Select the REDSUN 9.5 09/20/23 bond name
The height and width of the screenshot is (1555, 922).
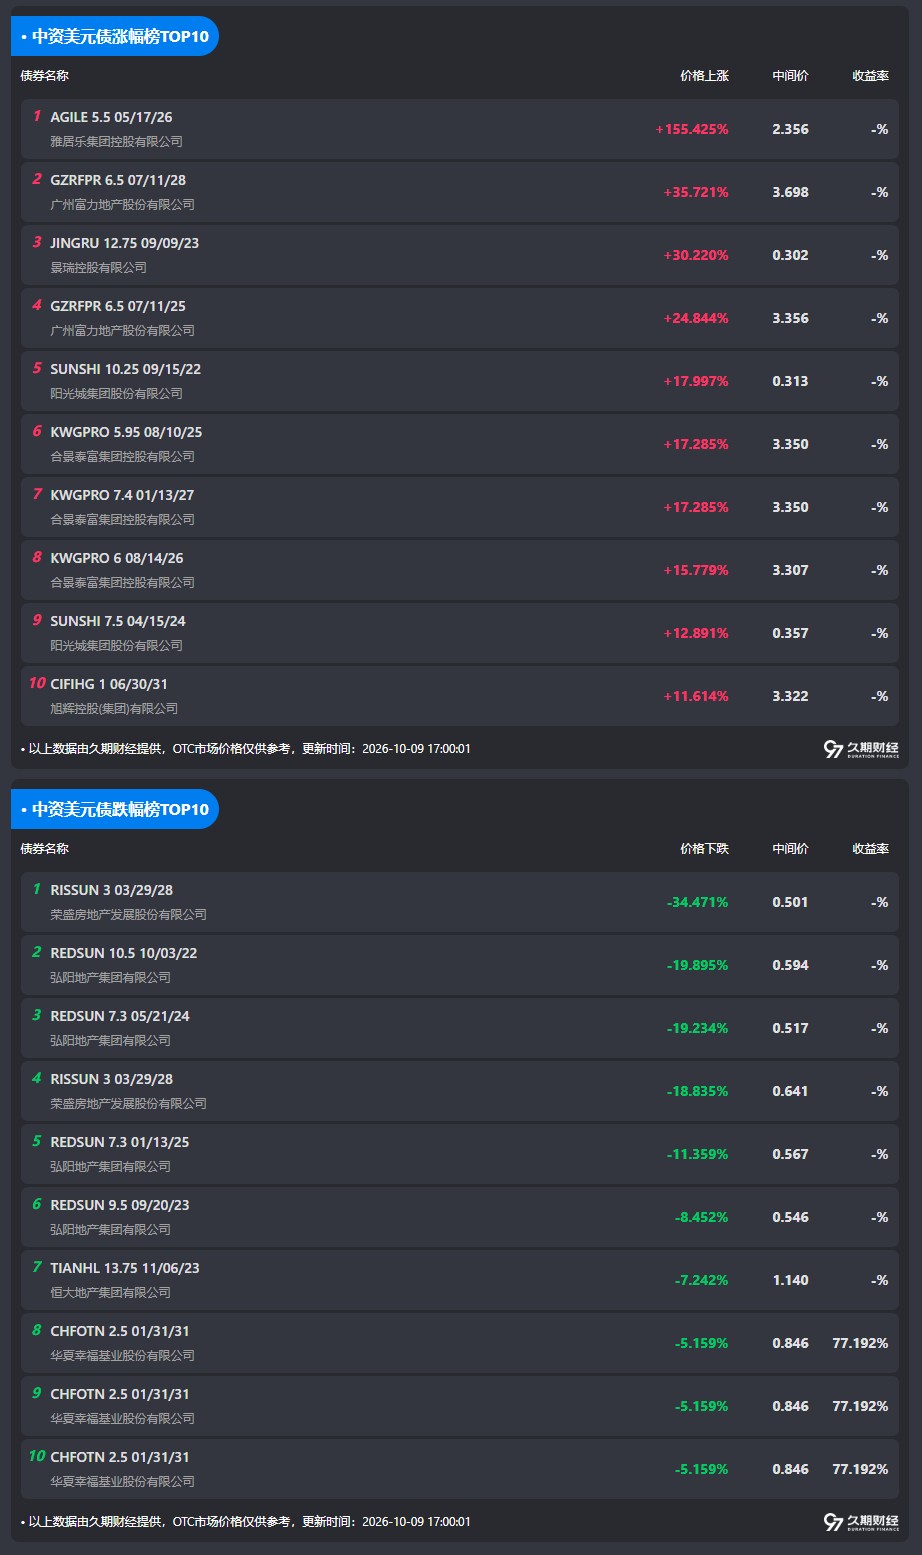(120, 1205)
